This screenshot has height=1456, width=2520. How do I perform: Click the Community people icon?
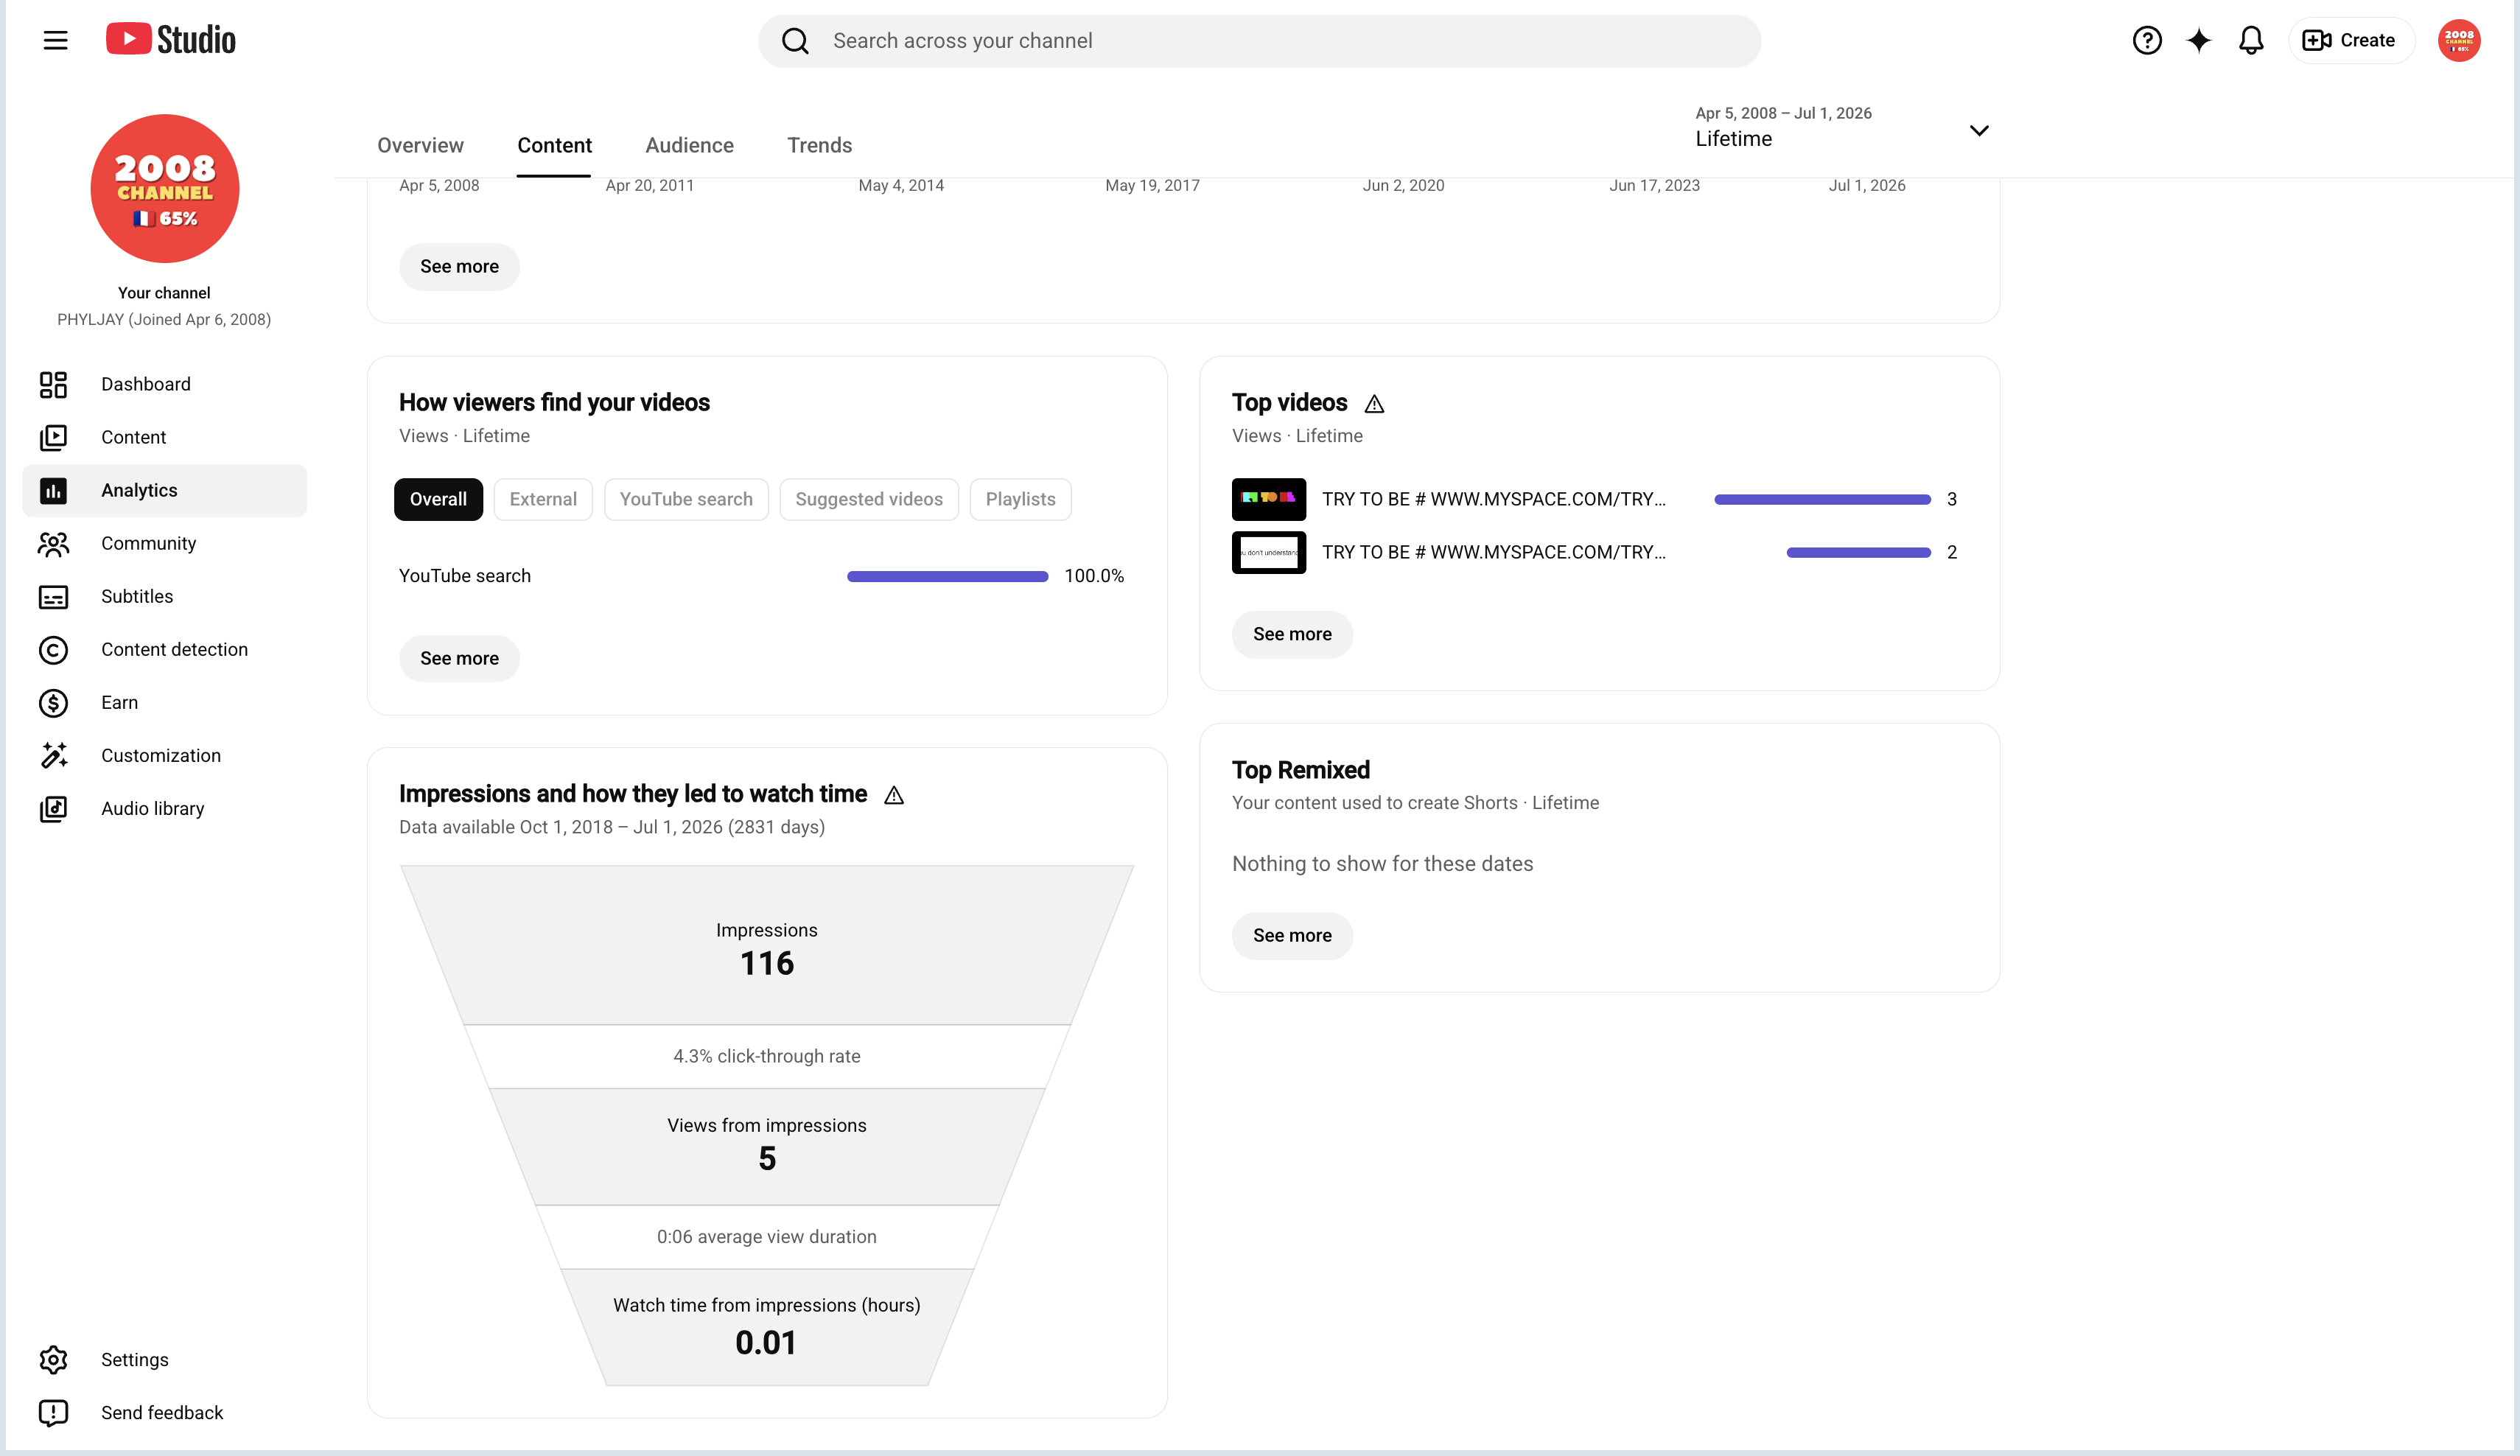(x=53, y=543)
